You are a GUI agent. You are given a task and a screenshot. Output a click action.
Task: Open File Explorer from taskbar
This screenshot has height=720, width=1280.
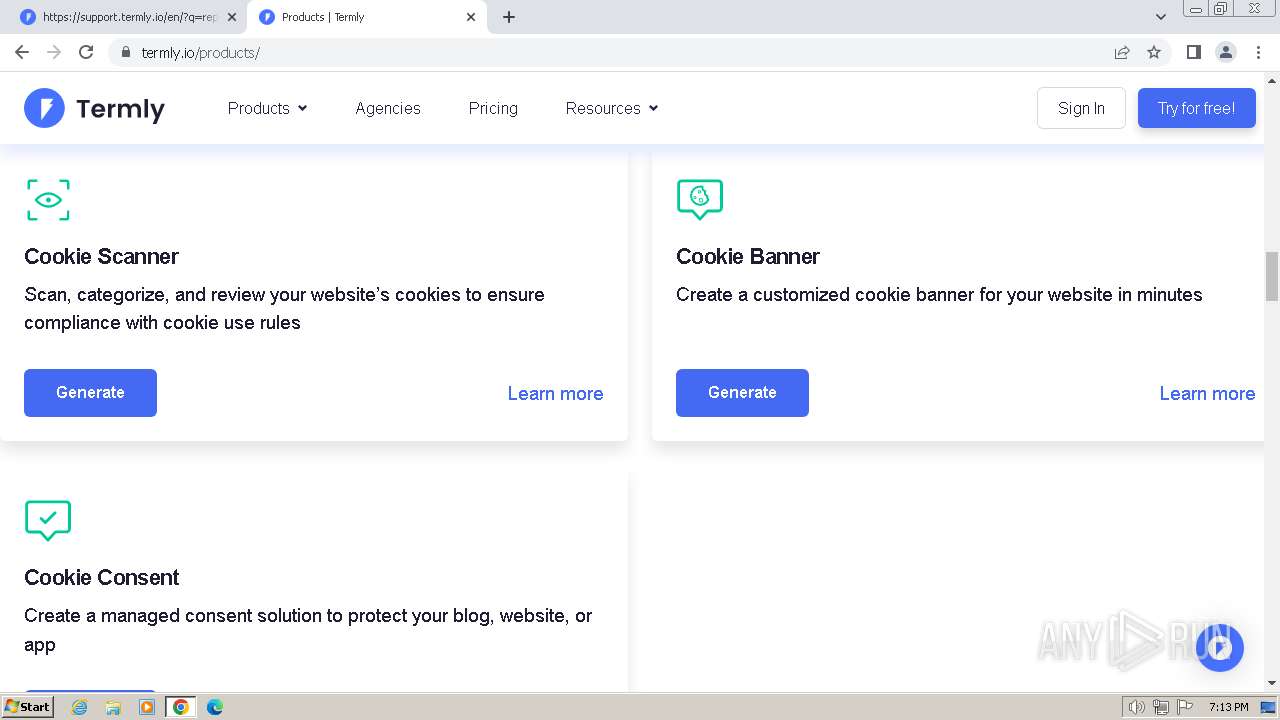113,707
